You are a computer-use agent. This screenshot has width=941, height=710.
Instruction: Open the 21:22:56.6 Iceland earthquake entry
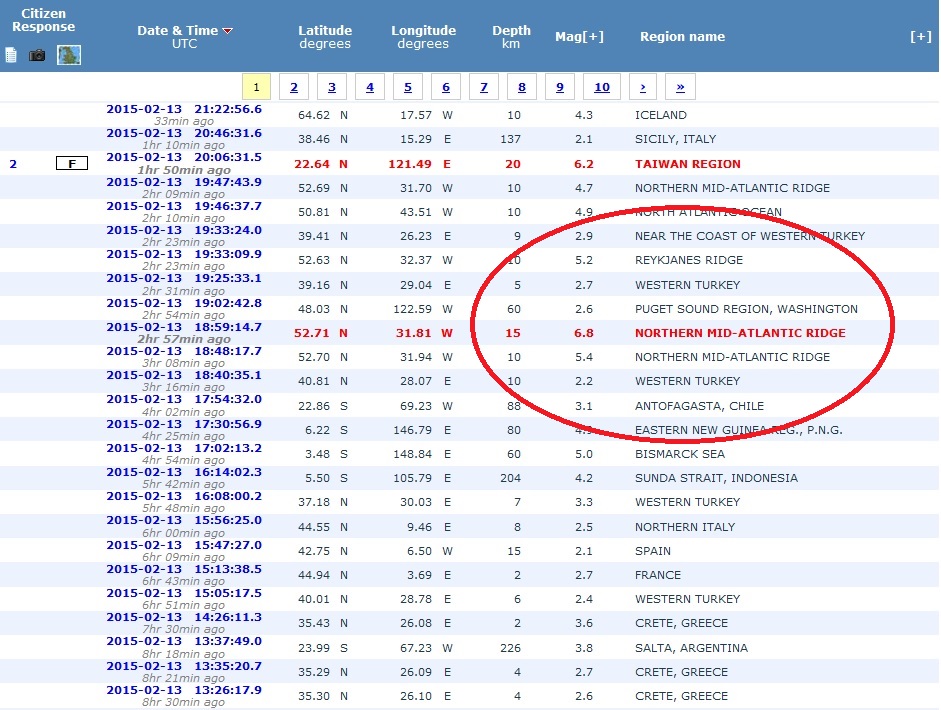pos(184,109)
